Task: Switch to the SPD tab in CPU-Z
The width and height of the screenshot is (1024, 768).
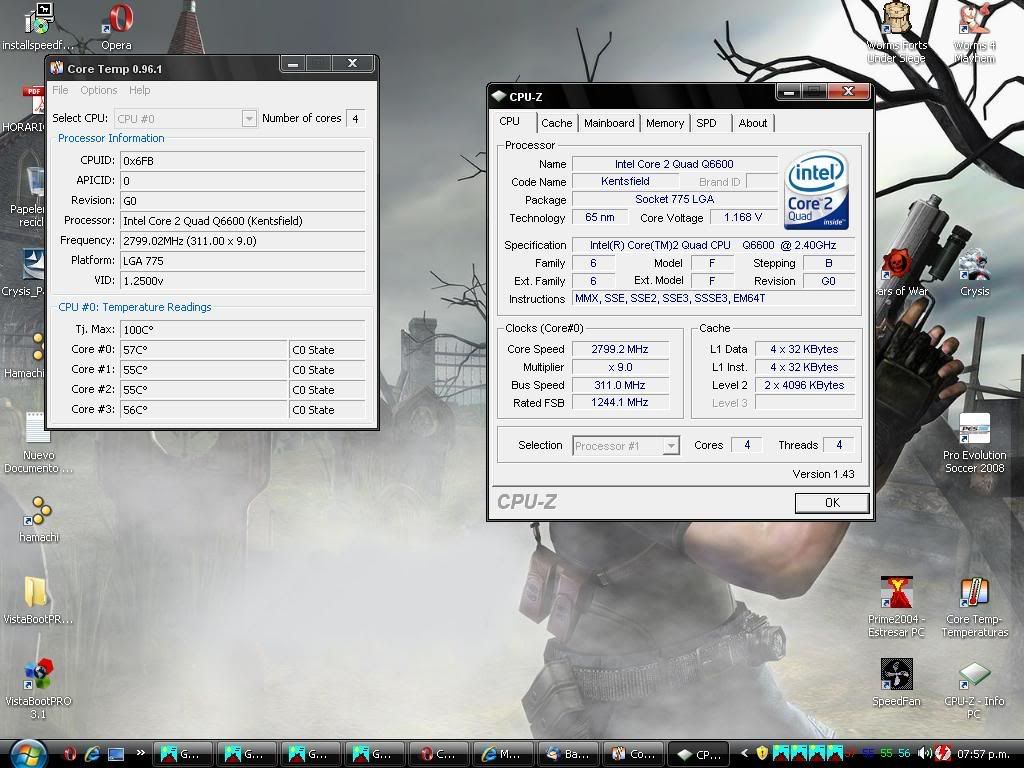Action: tap(707, 123)
